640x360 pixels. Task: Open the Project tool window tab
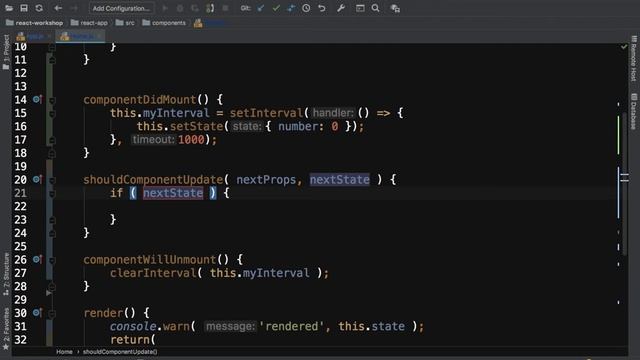[x=6, y=52]
